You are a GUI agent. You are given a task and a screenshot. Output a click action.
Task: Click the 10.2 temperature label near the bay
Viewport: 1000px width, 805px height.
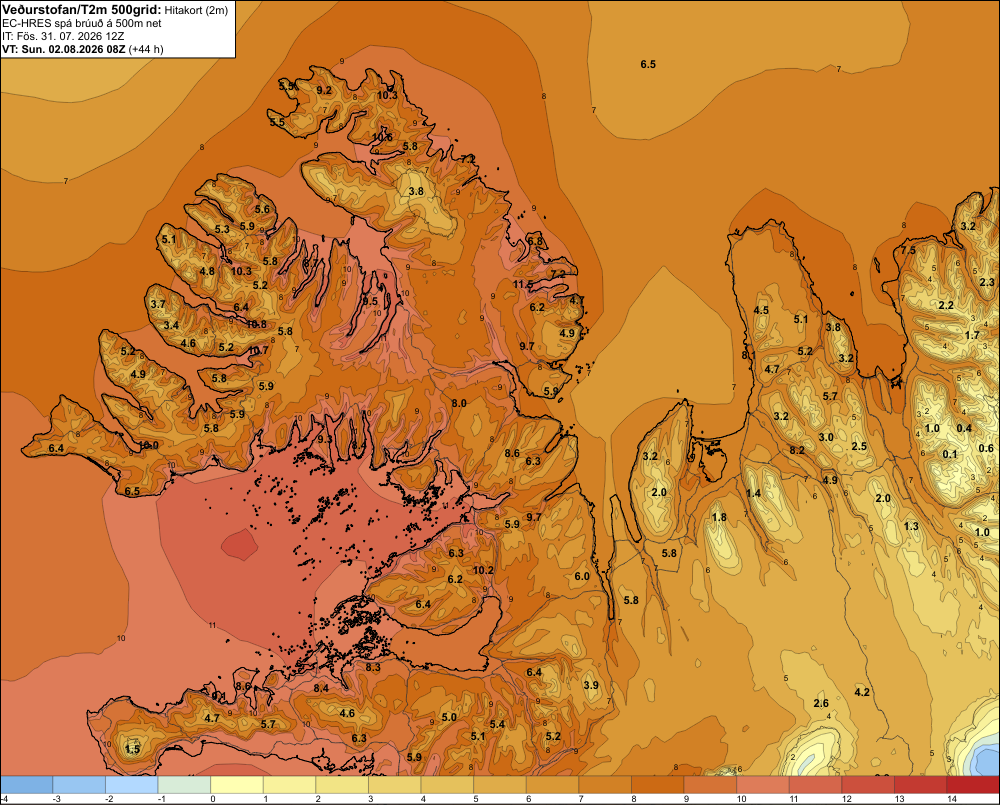(483, 570)
